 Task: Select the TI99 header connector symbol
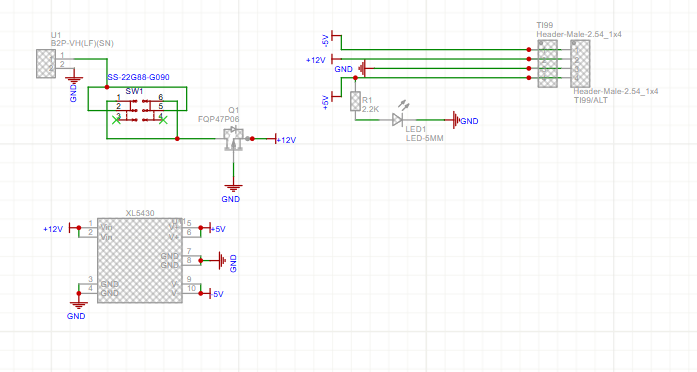point(547,64)
